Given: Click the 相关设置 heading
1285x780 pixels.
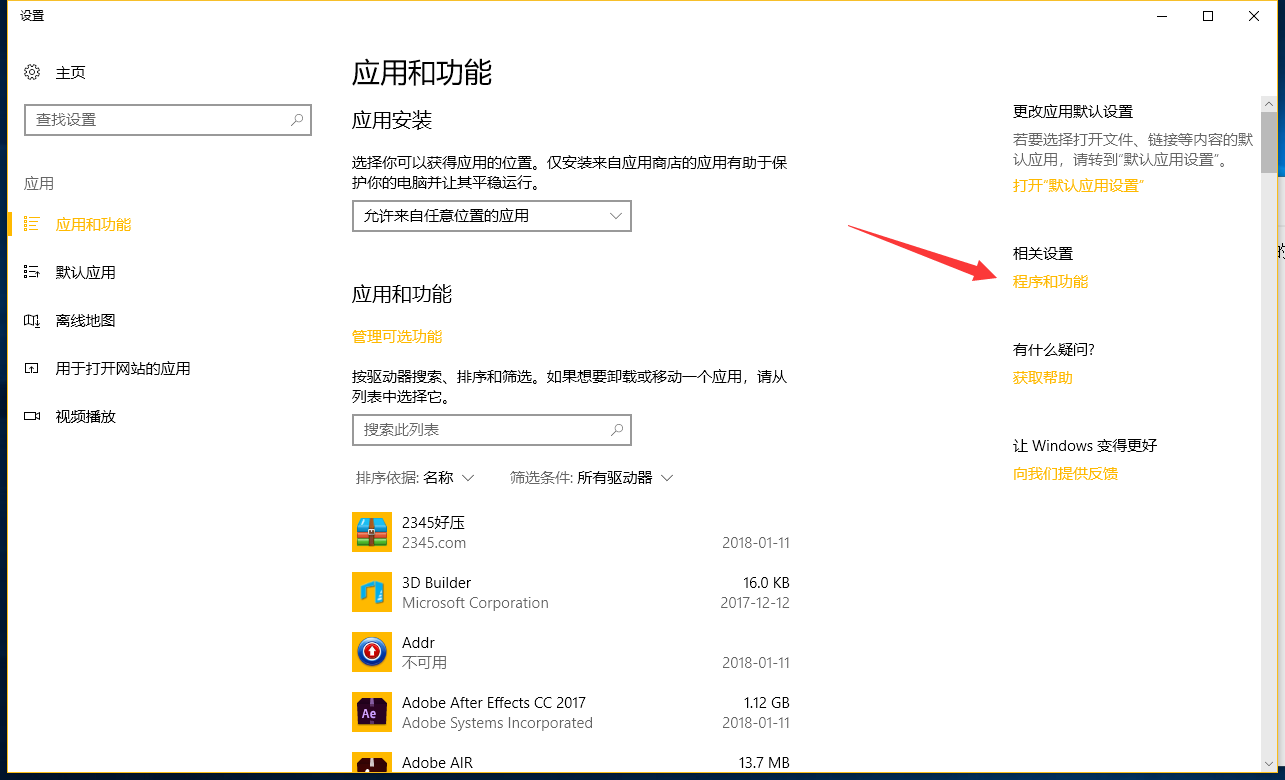Looking at the screenshot, I should pos(1043,254).
